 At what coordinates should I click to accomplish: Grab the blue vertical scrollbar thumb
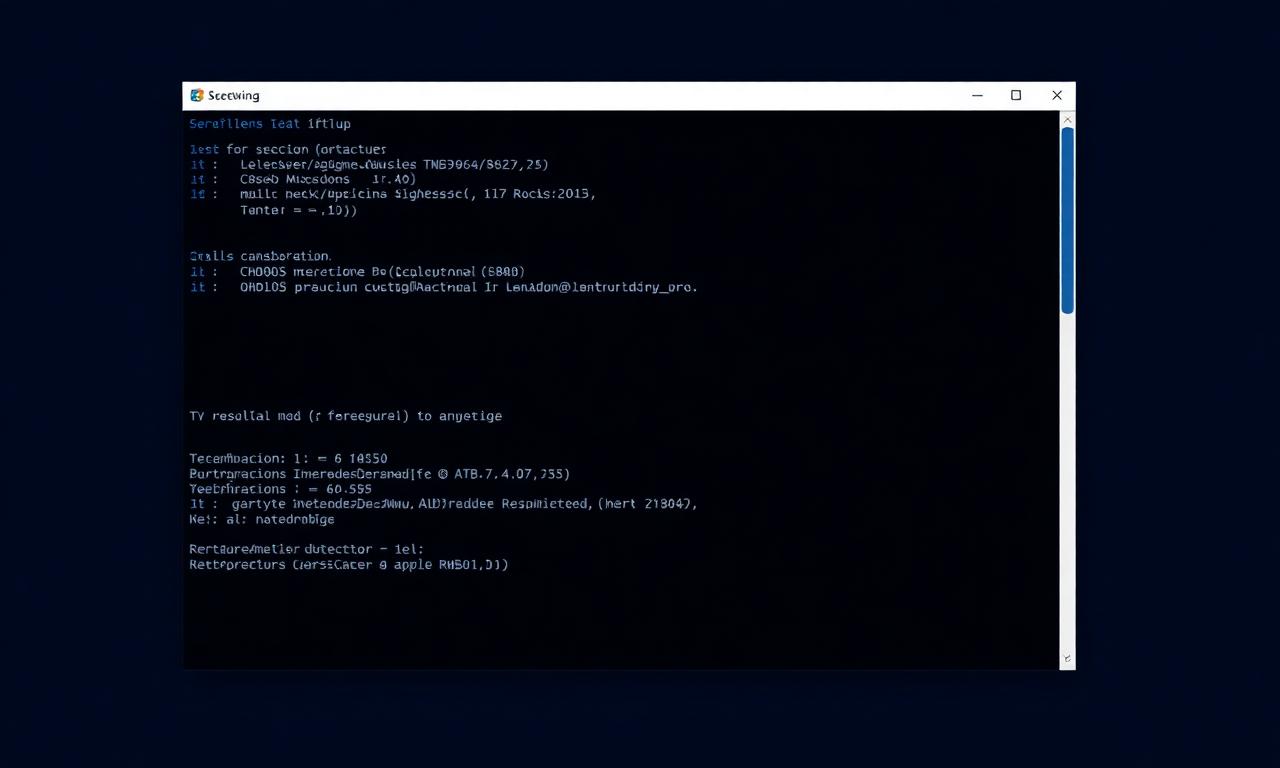pyautogui.click(x=1067, y=221)
